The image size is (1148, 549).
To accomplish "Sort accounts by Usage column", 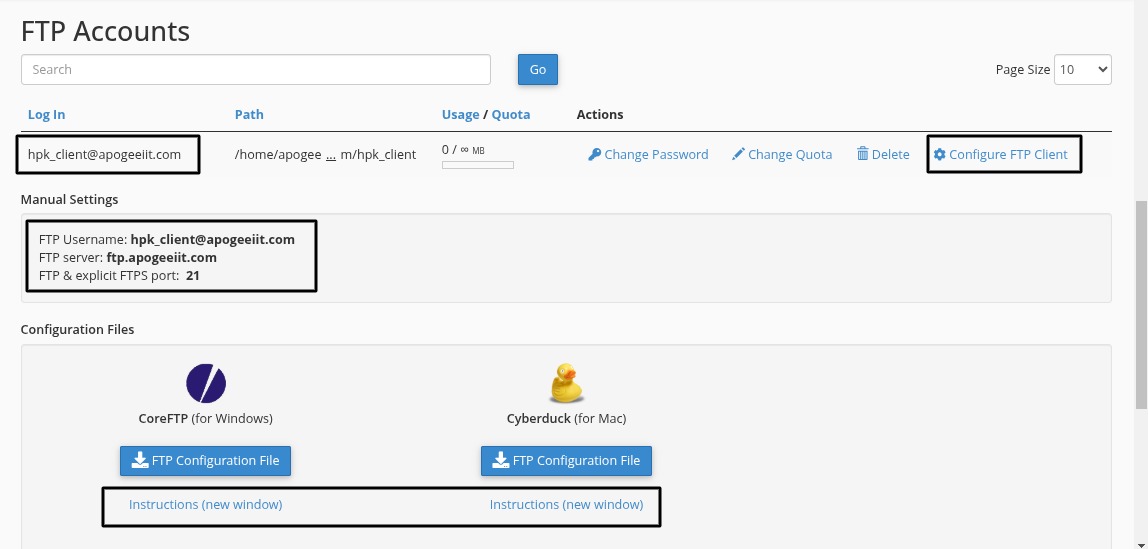I will 460,115.
